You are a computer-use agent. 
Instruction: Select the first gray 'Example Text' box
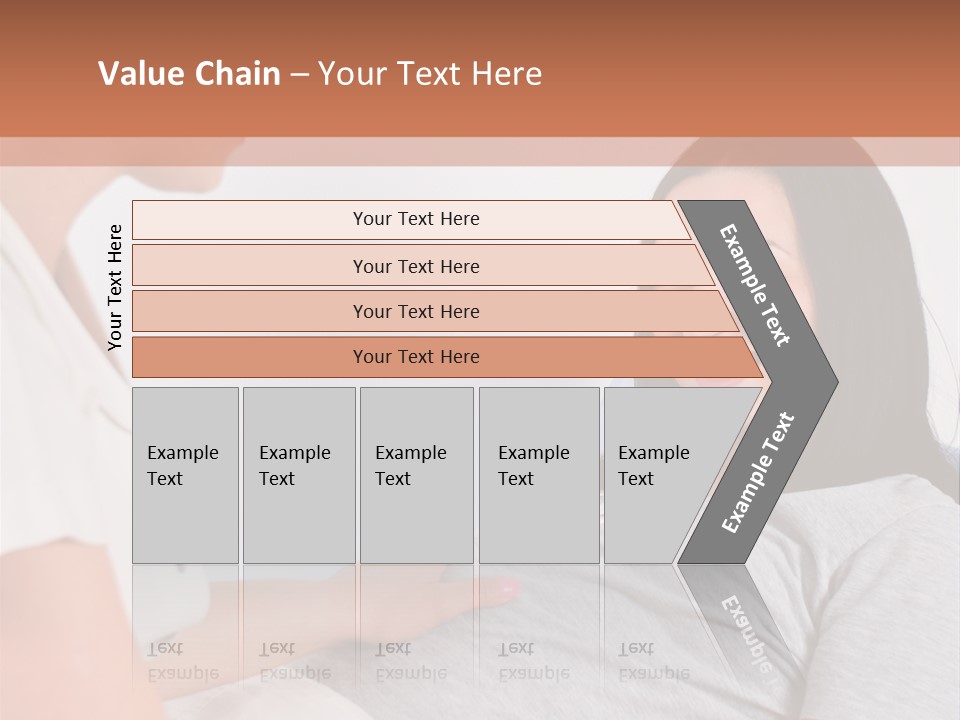pos(186,475)
